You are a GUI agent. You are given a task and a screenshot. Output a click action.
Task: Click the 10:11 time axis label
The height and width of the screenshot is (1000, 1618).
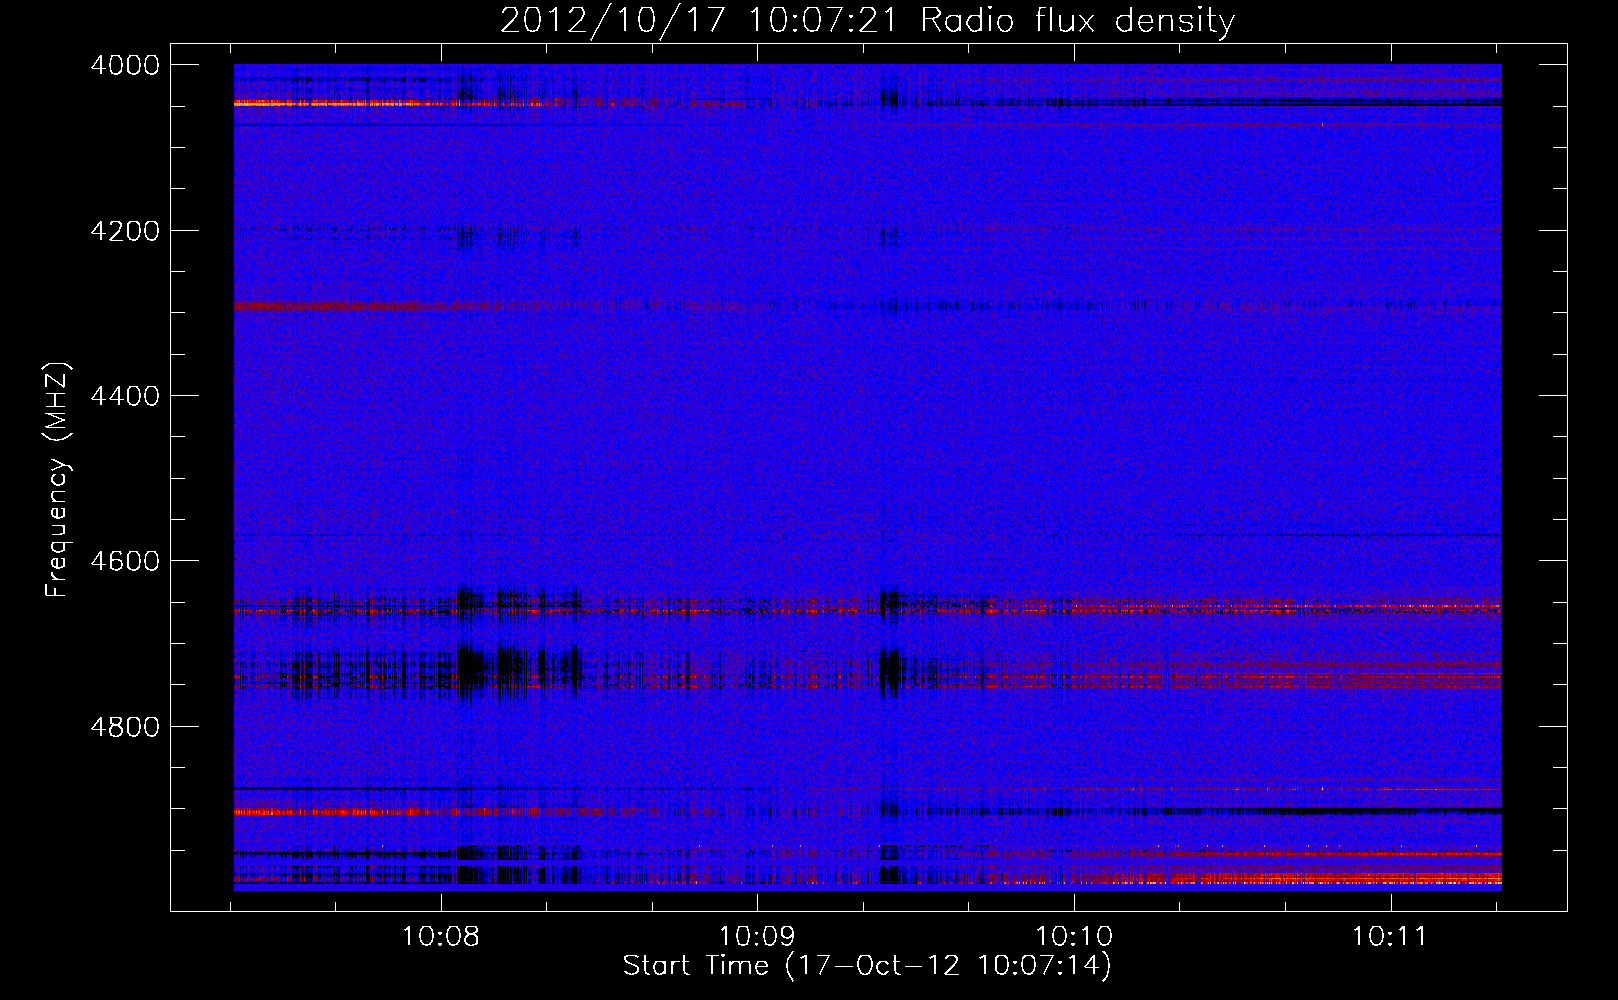tap(1390, 937)
